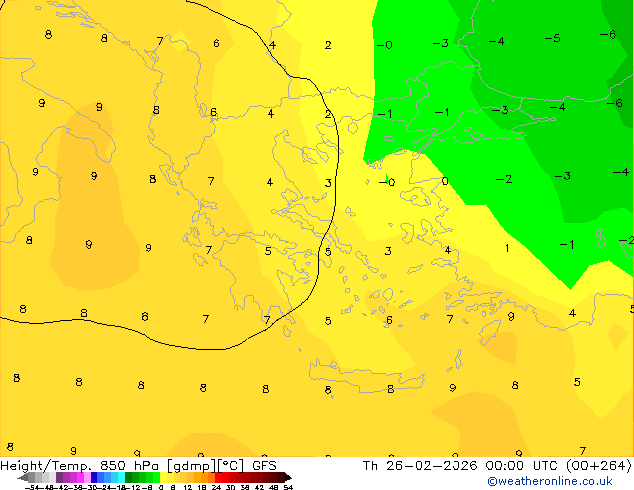Click the gray left arrow end of legend
Viewport: 634px width, 490px height.
tap(23, 477)
